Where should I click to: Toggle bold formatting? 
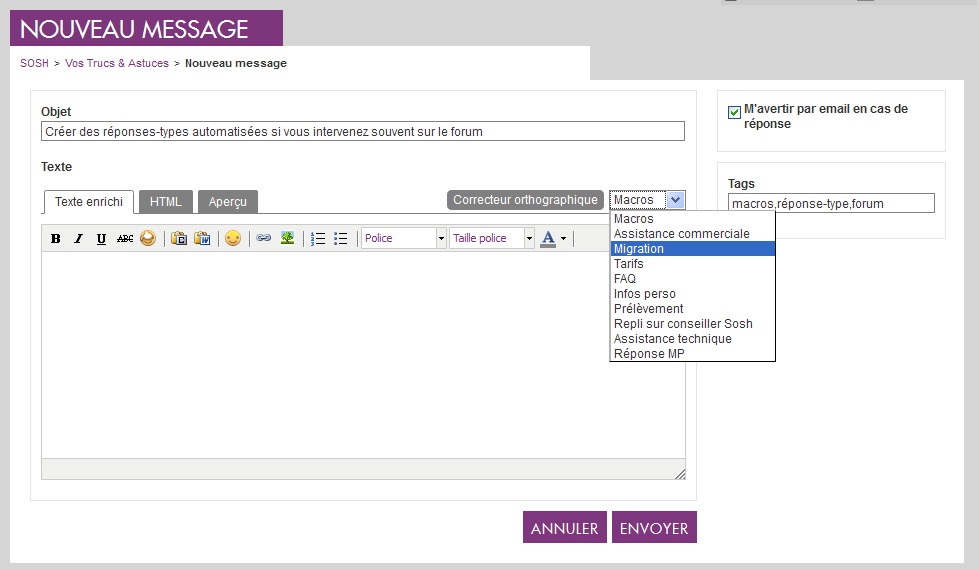point(56,239)
